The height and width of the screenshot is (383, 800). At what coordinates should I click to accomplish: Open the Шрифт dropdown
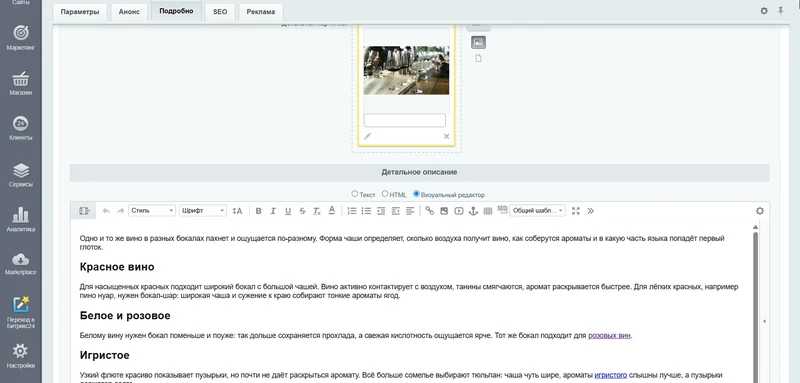click(x=203, y=211)
